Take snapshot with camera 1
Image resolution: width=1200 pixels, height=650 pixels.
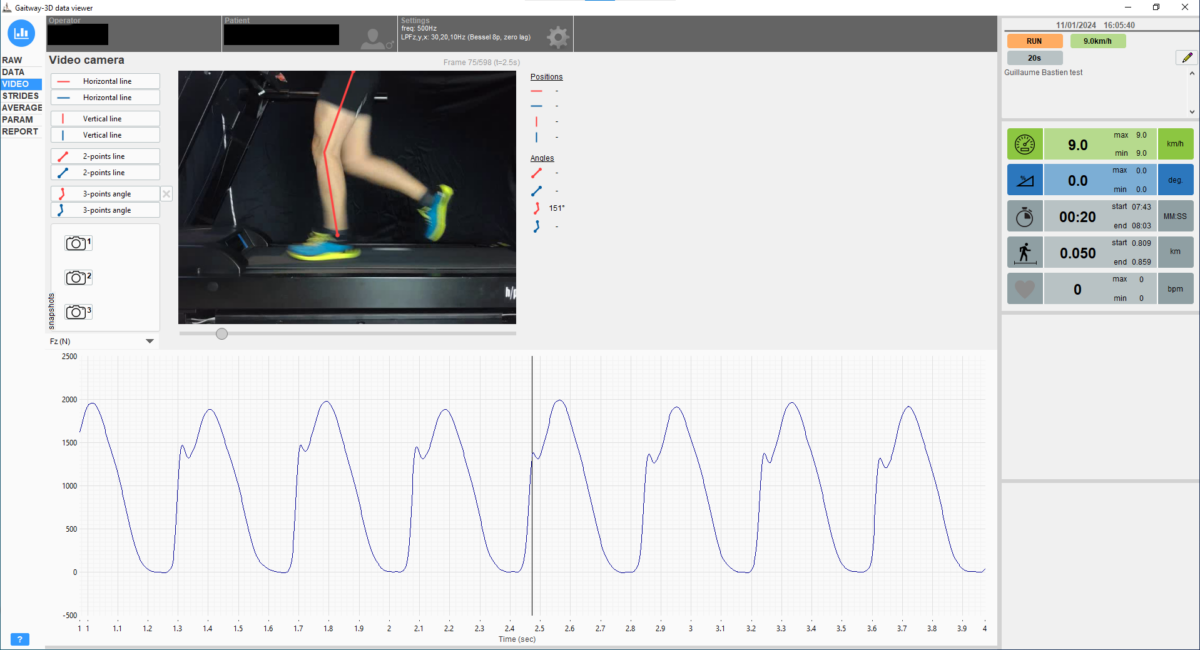point(78,243)
